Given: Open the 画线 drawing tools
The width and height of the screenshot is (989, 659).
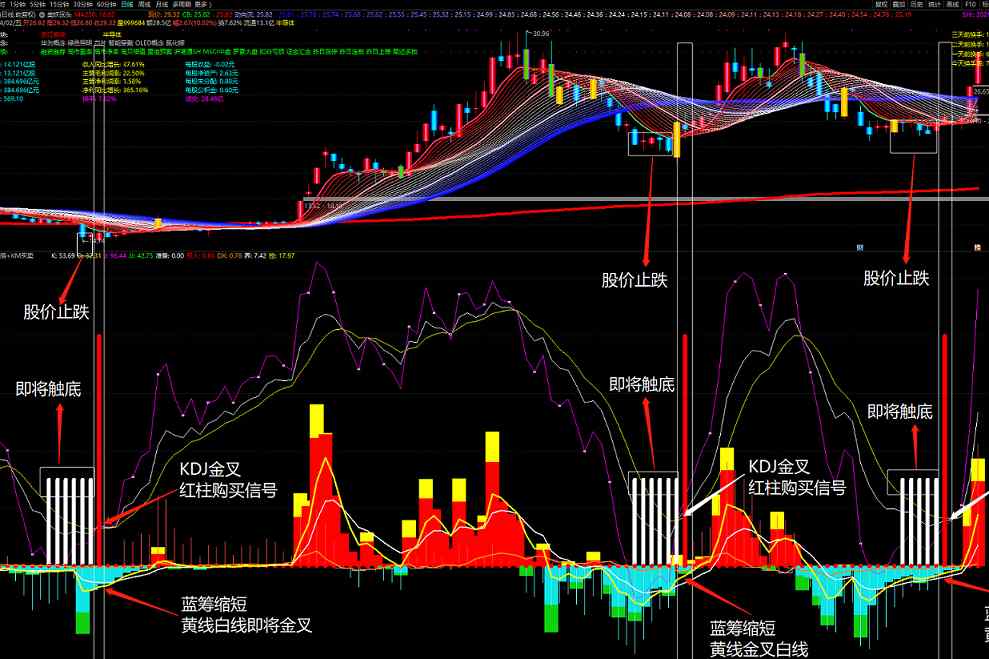Looking at the screenshot, I should coord(952,4).
